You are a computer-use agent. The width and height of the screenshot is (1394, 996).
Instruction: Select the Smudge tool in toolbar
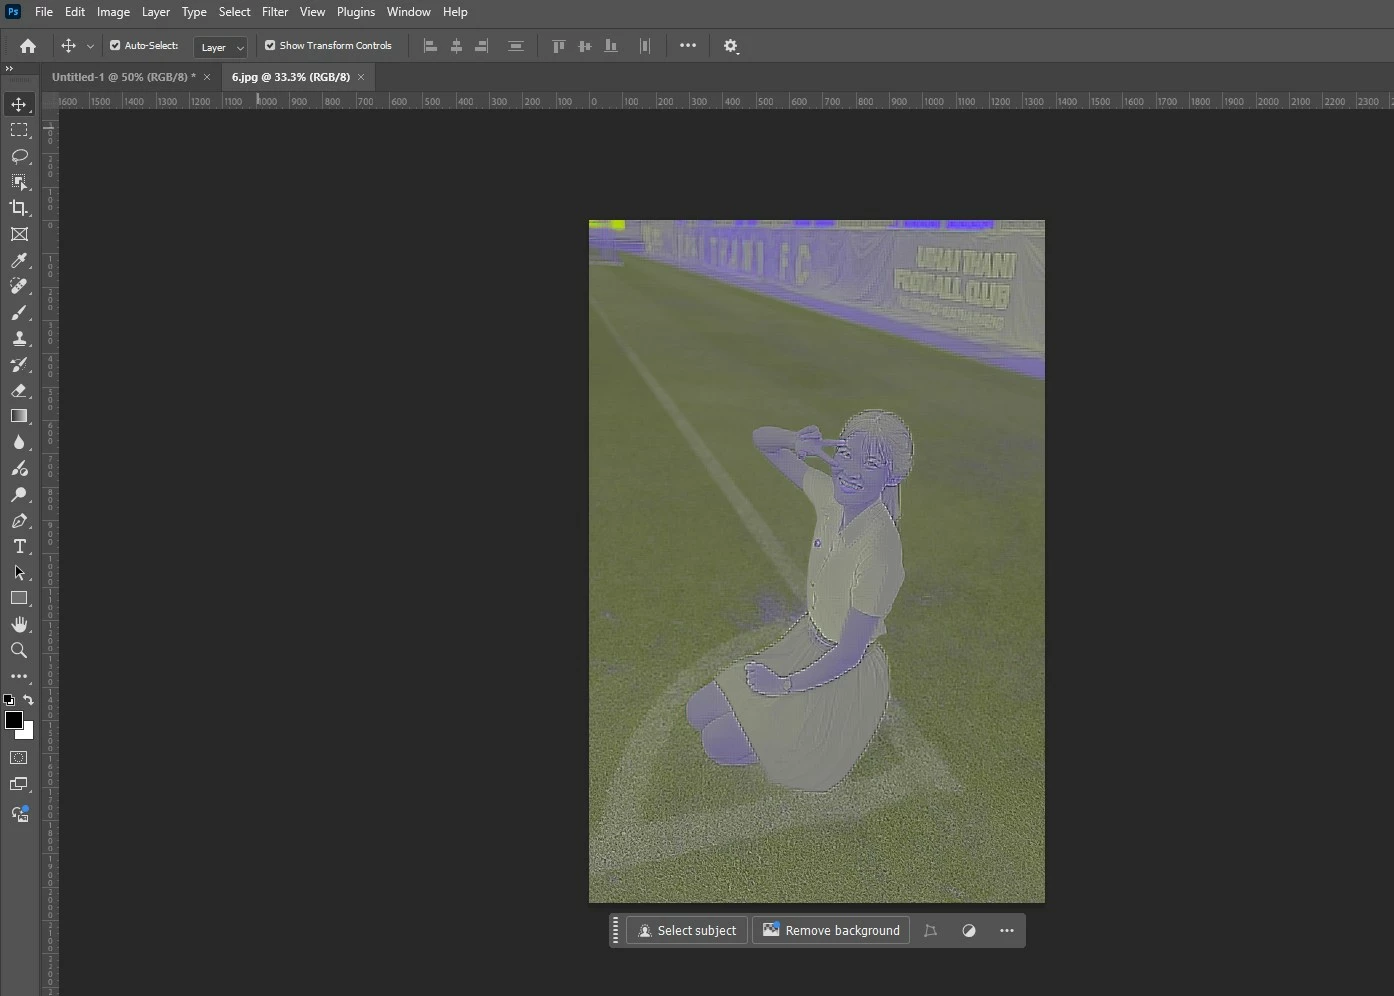19,468
